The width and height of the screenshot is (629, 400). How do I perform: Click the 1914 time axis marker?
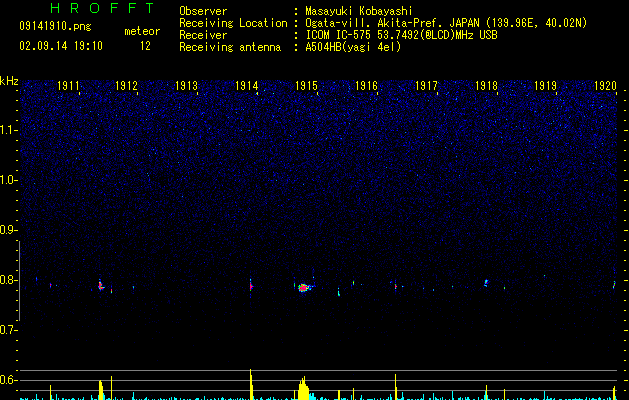tap(246, 86)
